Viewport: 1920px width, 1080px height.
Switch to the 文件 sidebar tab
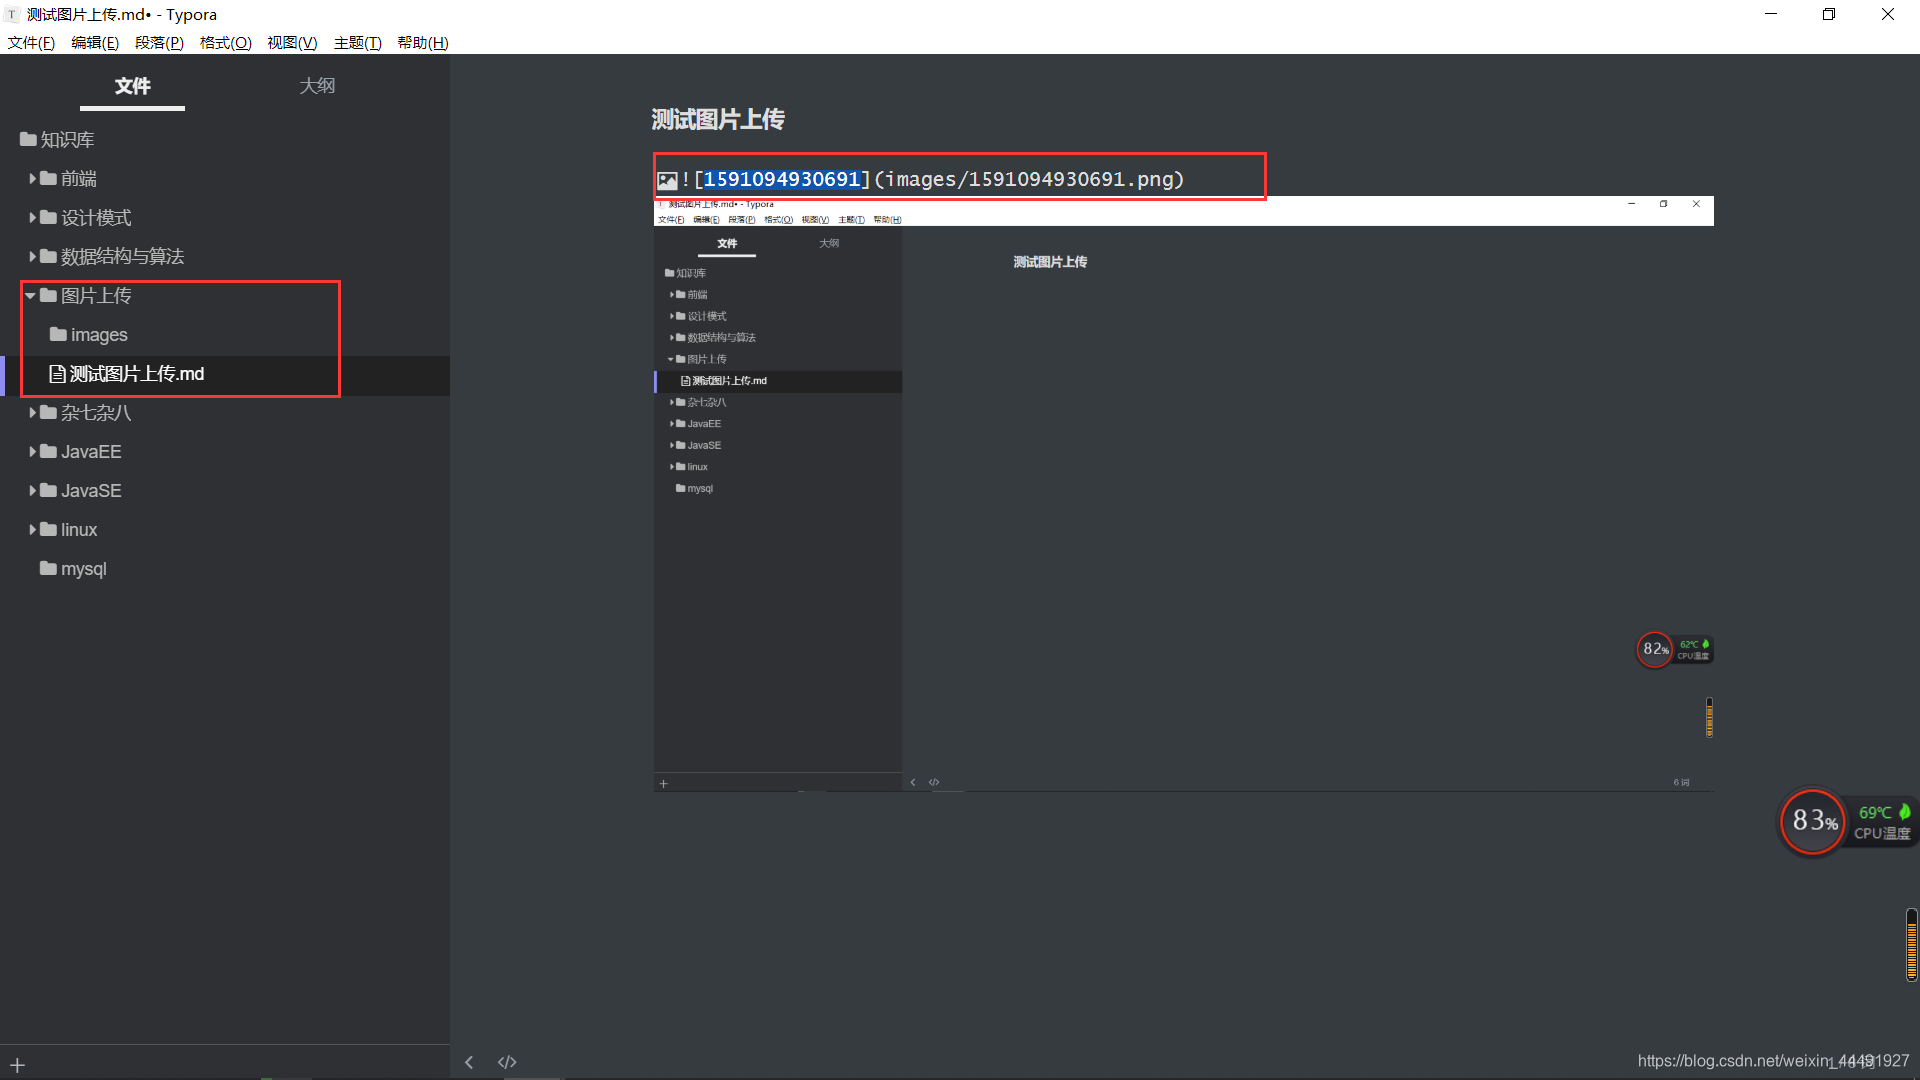pyautogui.click(x=132, y=86)
